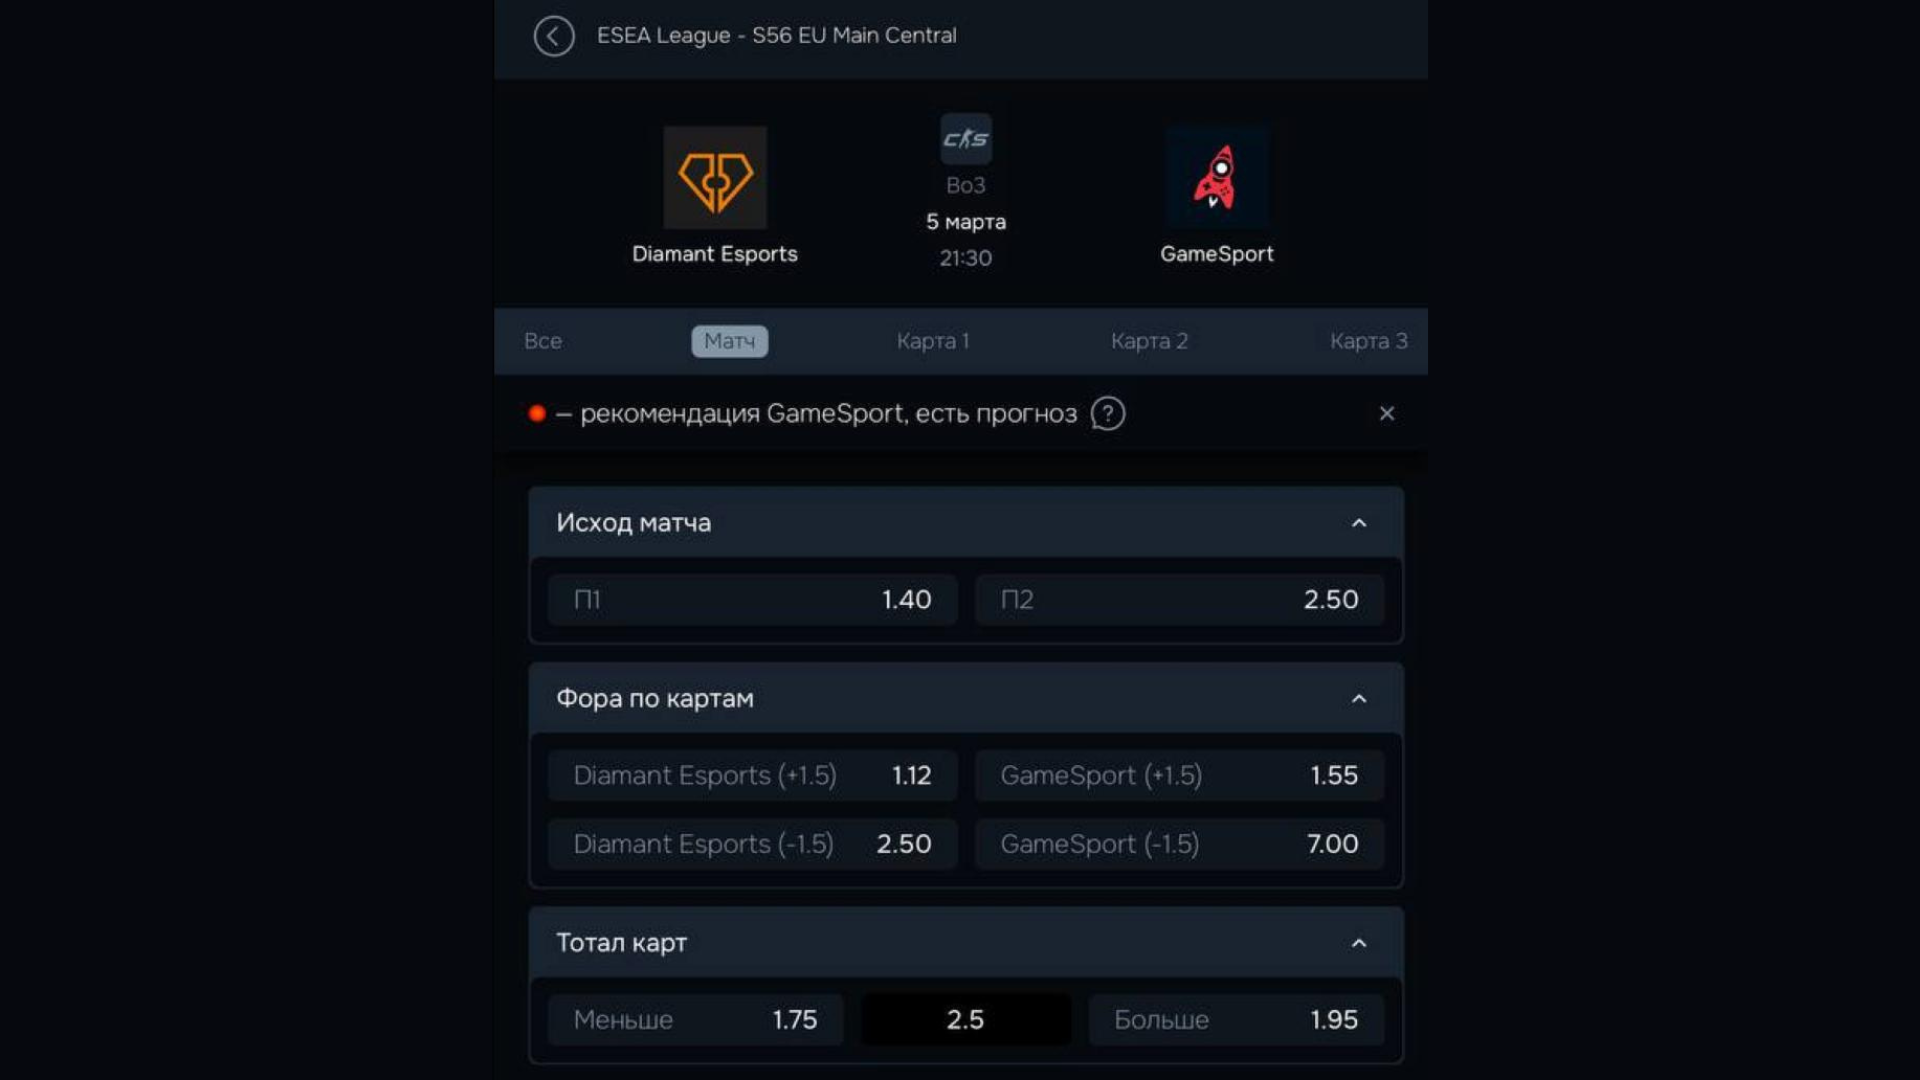Image resolution: width=1920 pixels, height=1080 pixels.
Task: Choose GameSport (-1.5) handicap at 7.00
Action: [x=1179, y=844]
